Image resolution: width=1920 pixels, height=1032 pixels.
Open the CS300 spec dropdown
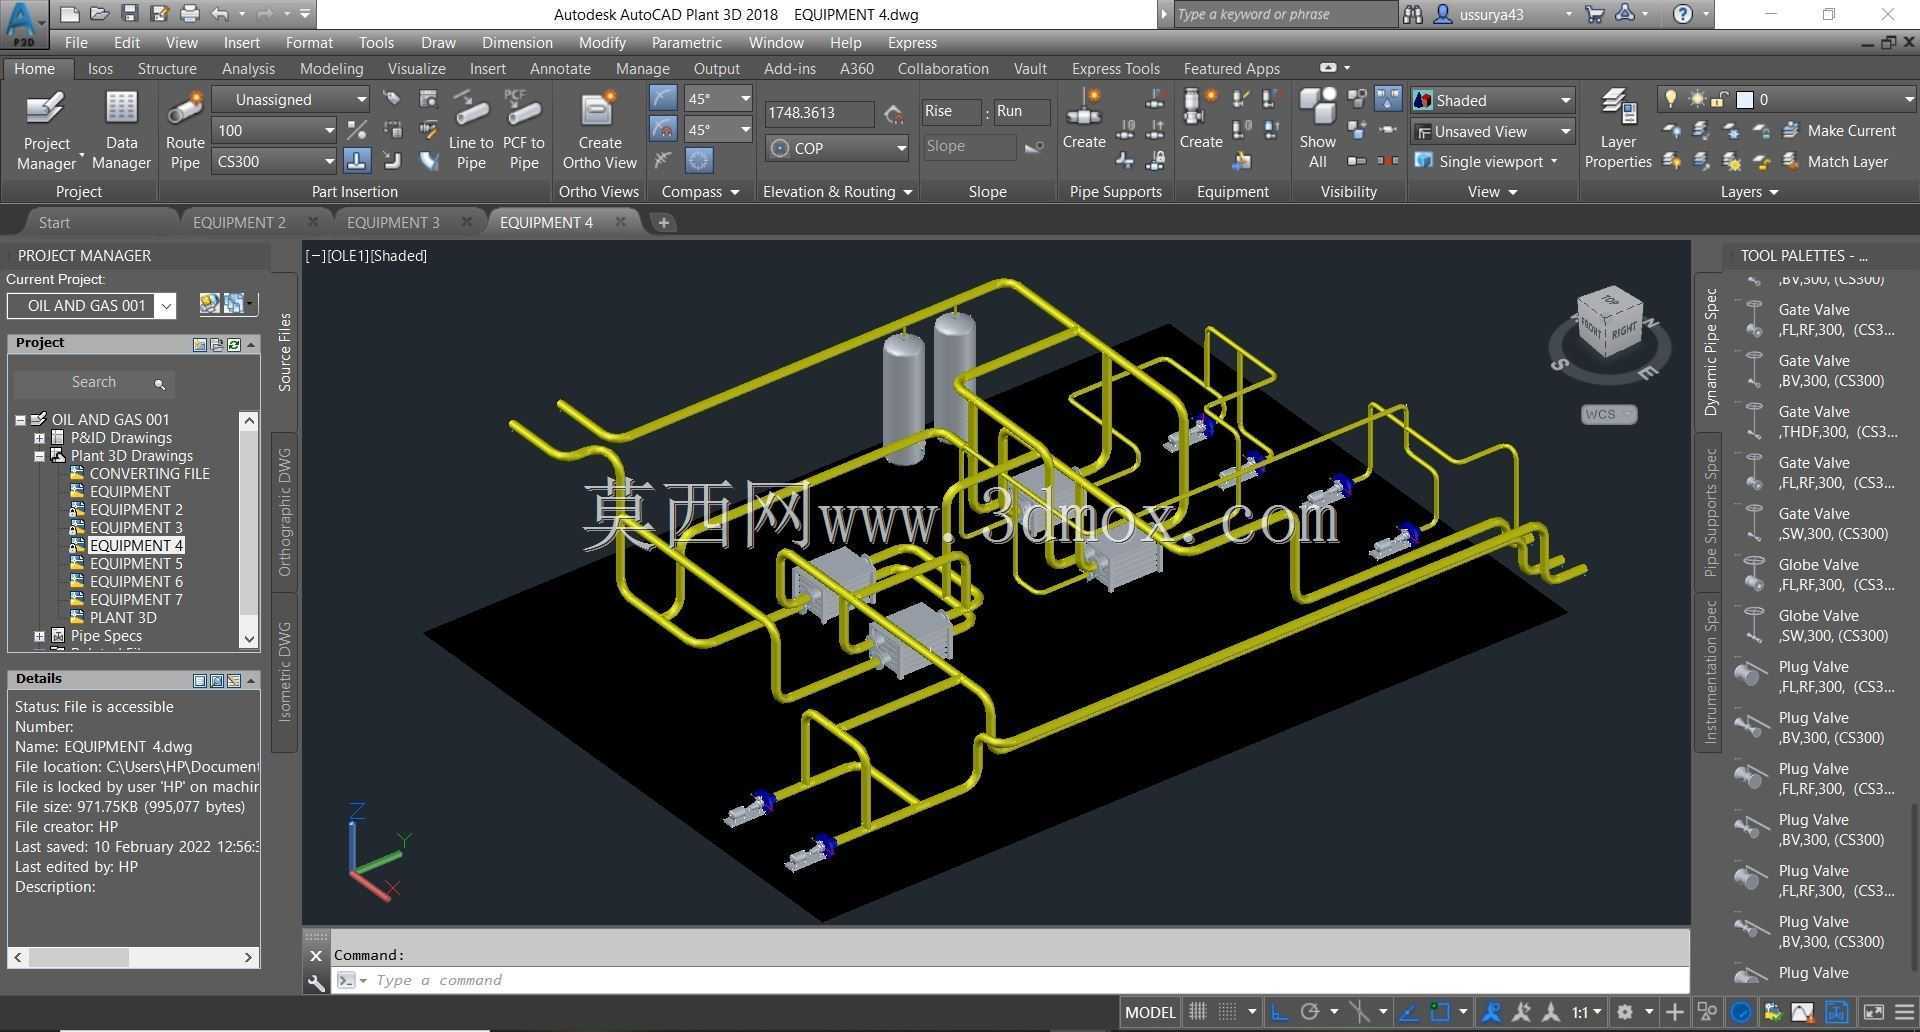(274, 161)
